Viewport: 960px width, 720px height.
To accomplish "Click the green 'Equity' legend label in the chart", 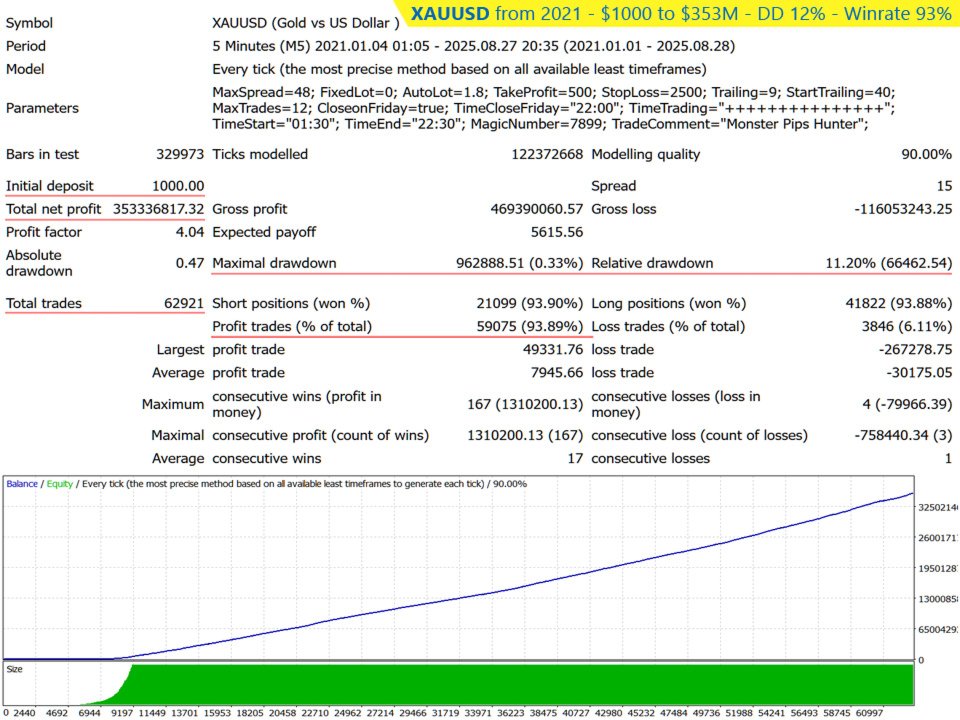I will 59,484.
